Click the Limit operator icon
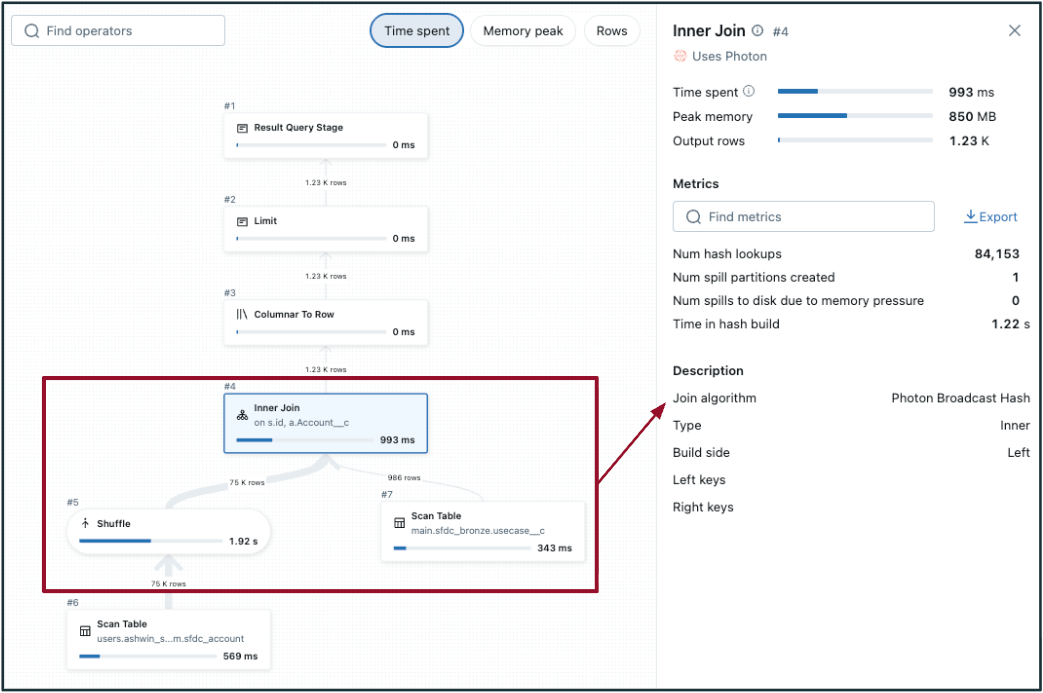Image resolution: width=1043 pixels, height=693 pixels. [242, 221]
